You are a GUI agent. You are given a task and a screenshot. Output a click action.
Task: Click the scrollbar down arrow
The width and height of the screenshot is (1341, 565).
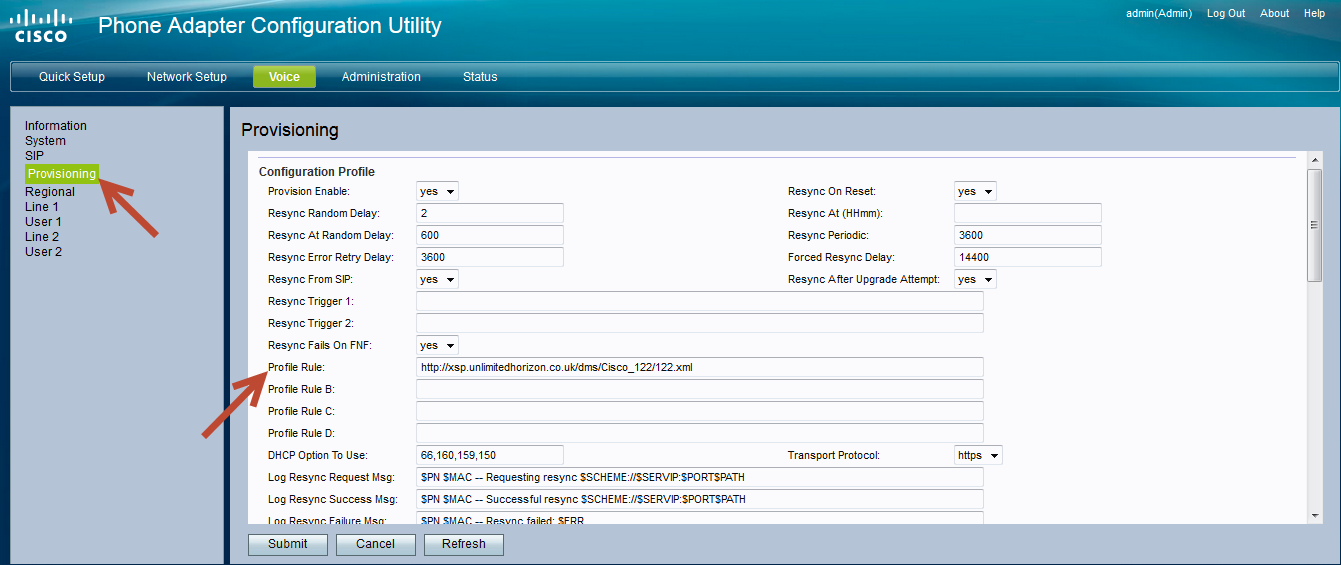pyautogui.click(x=1315, y=516)
